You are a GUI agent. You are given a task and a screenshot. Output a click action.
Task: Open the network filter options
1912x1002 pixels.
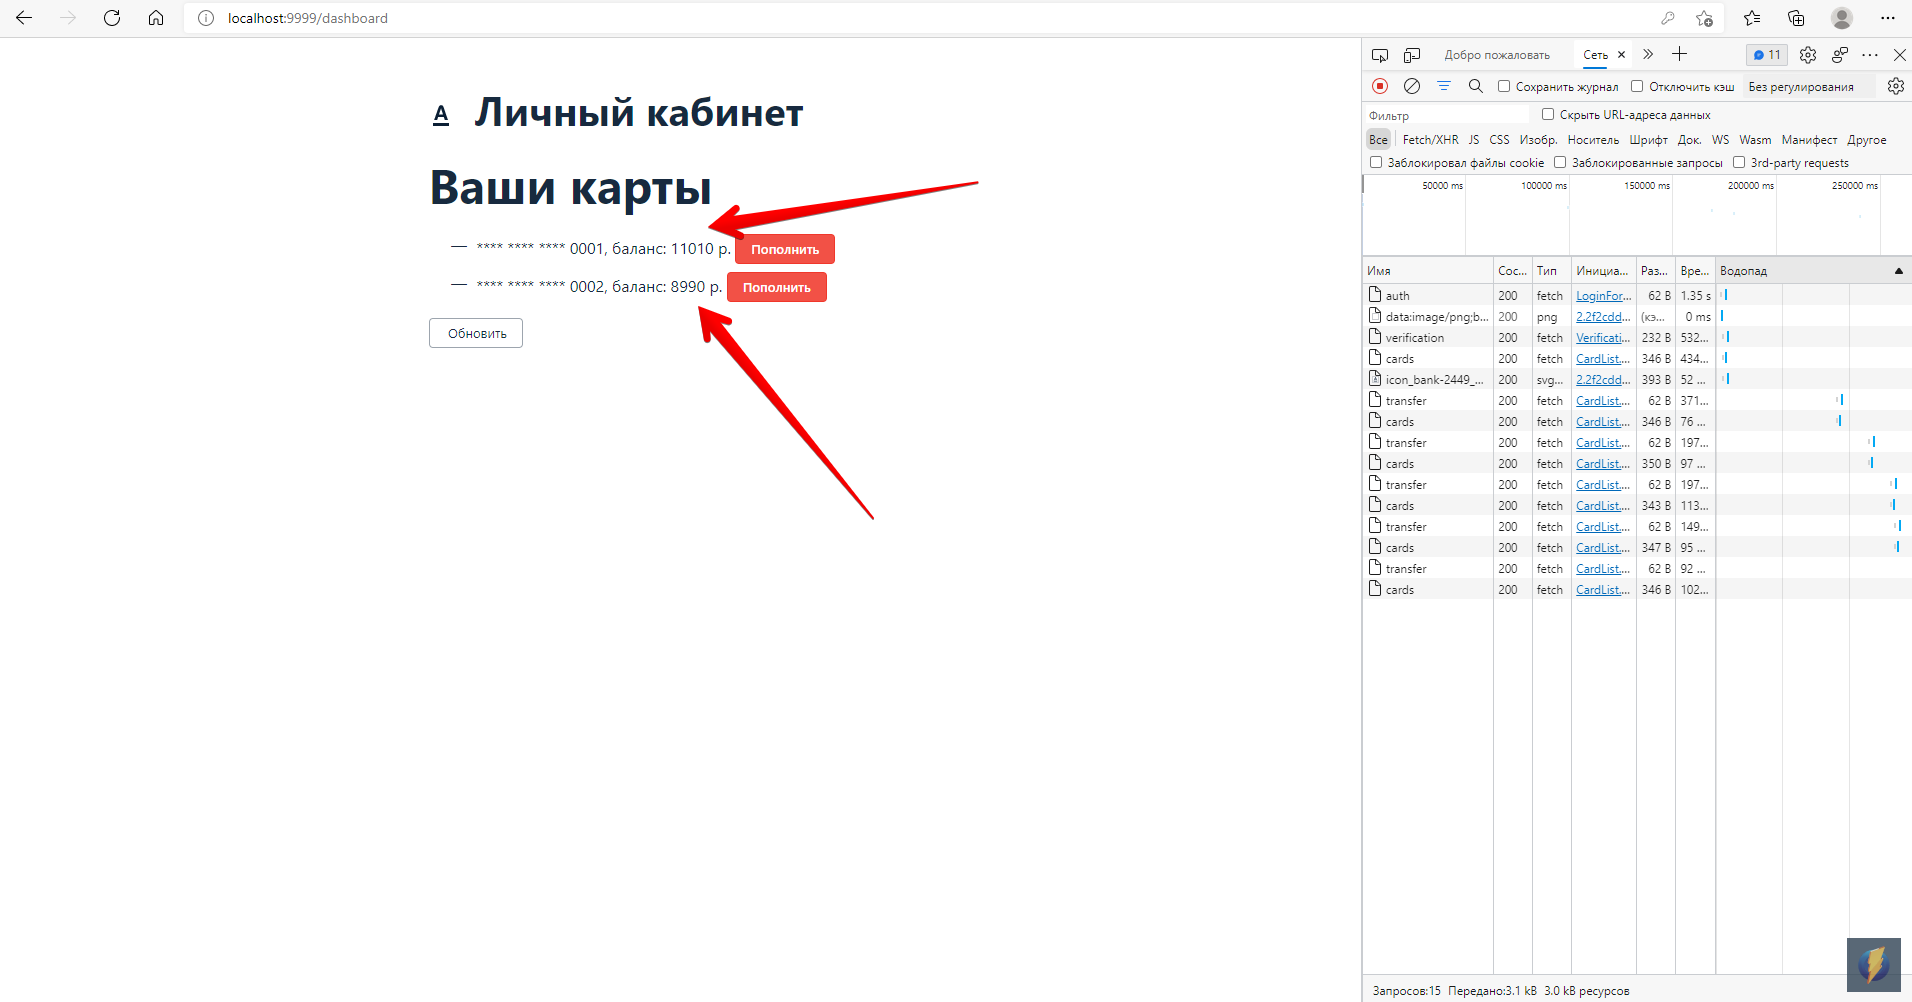(x=1445, y=86)
